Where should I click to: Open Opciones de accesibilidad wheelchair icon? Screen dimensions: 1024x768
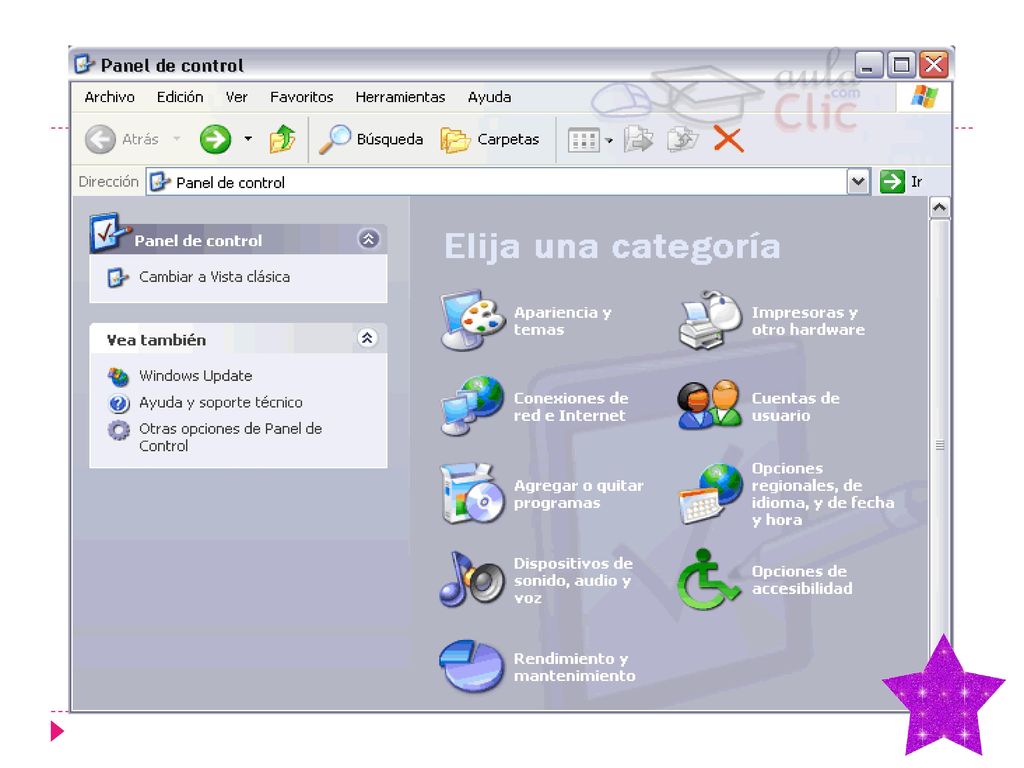point(709,579)
